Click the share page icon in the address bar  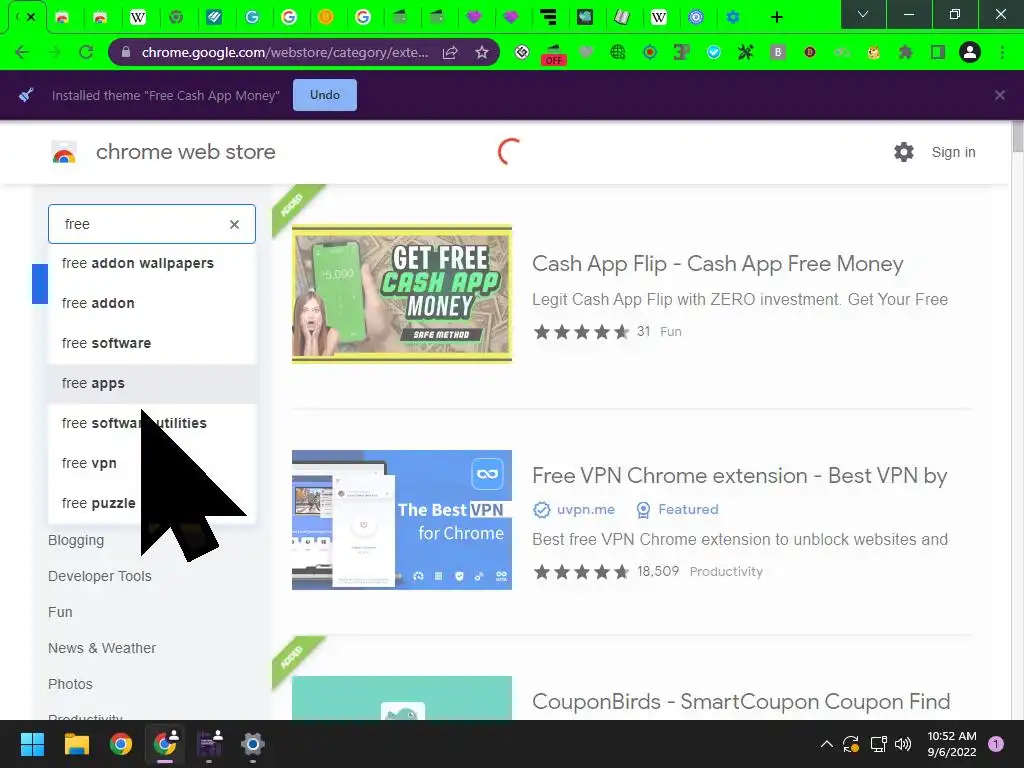(x=449, y=52)
